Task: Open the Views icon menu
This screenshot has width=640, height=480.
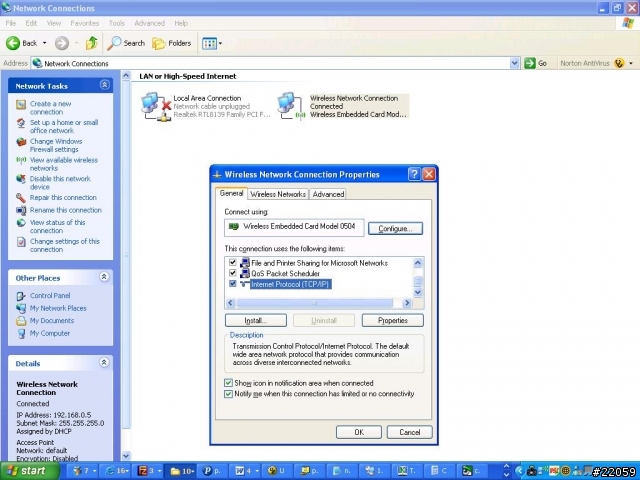Action: 212,43
